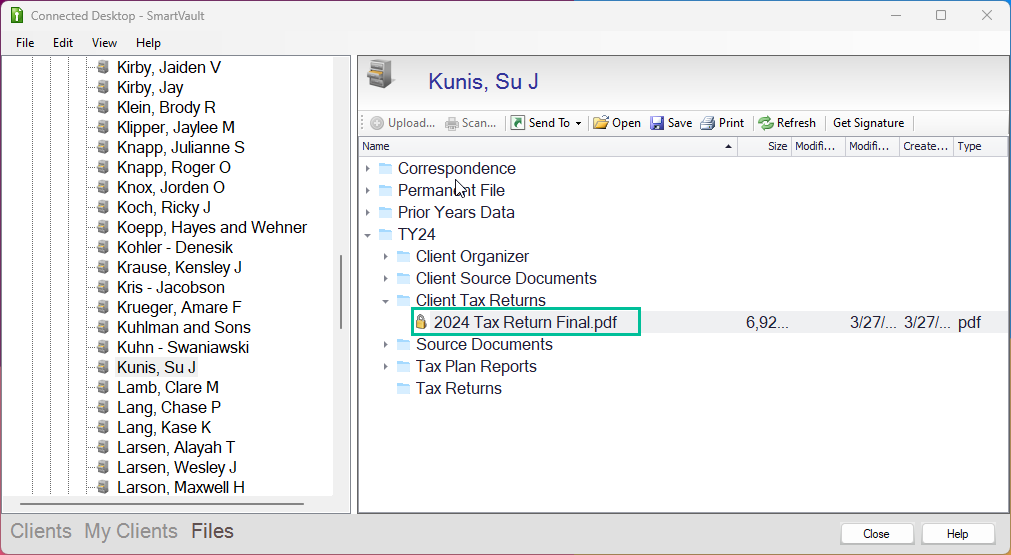Click the vault icon beside Larsen, Wesley J
This screenshot has height=555, width=1011.
[x=102, y=468]
